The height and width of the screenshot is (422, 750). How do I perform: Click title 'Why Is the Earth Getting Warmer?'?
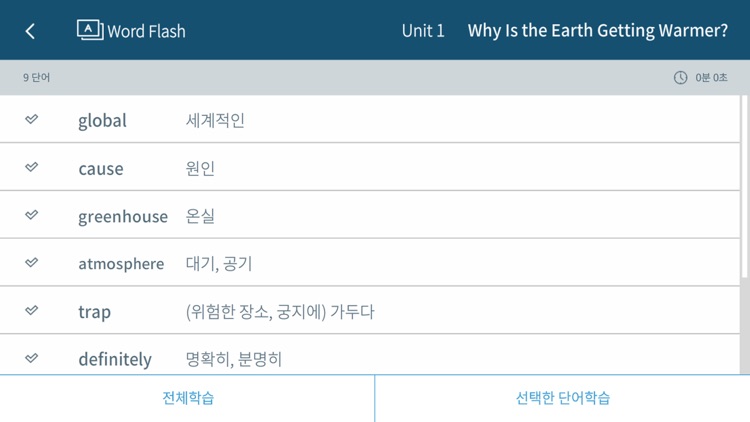[x=597, y=31]
